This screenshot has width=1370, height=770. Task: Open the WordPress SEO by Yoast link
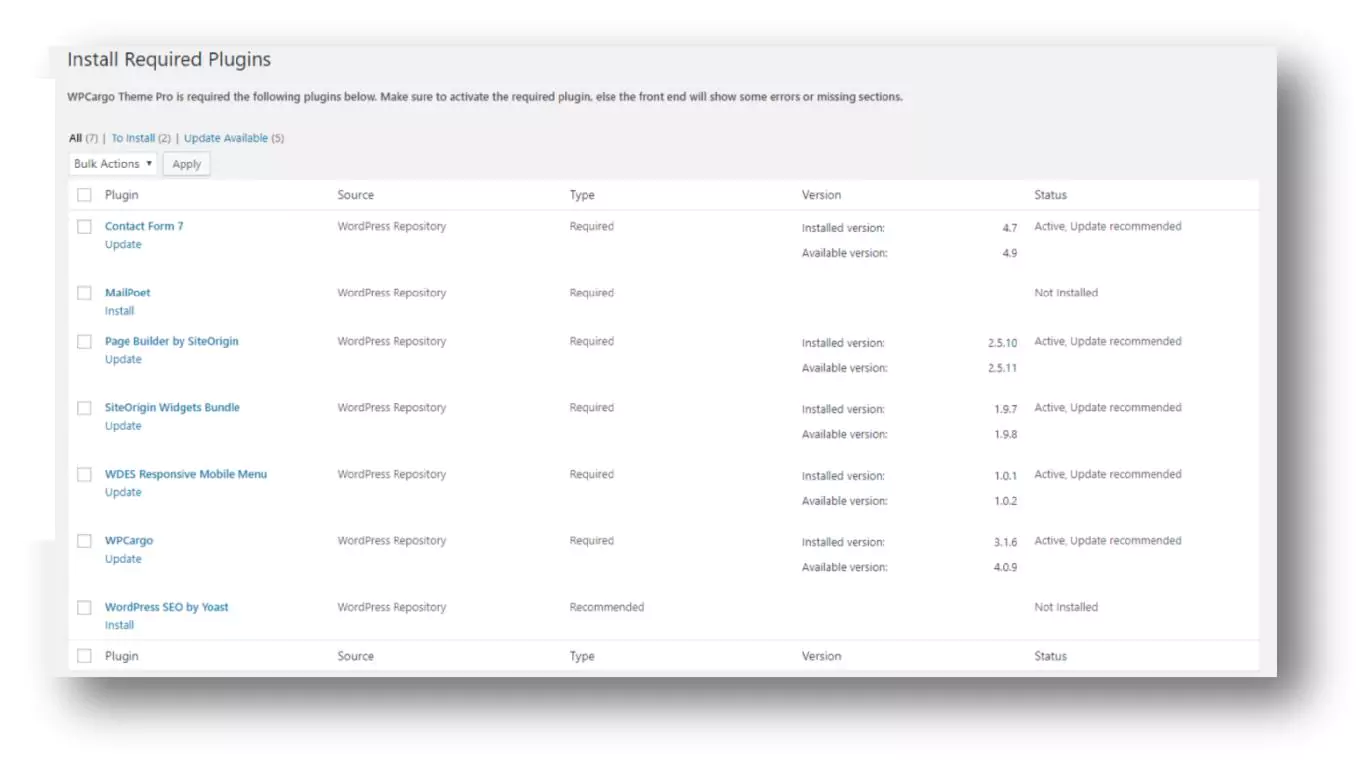click(x=167, y=607)
